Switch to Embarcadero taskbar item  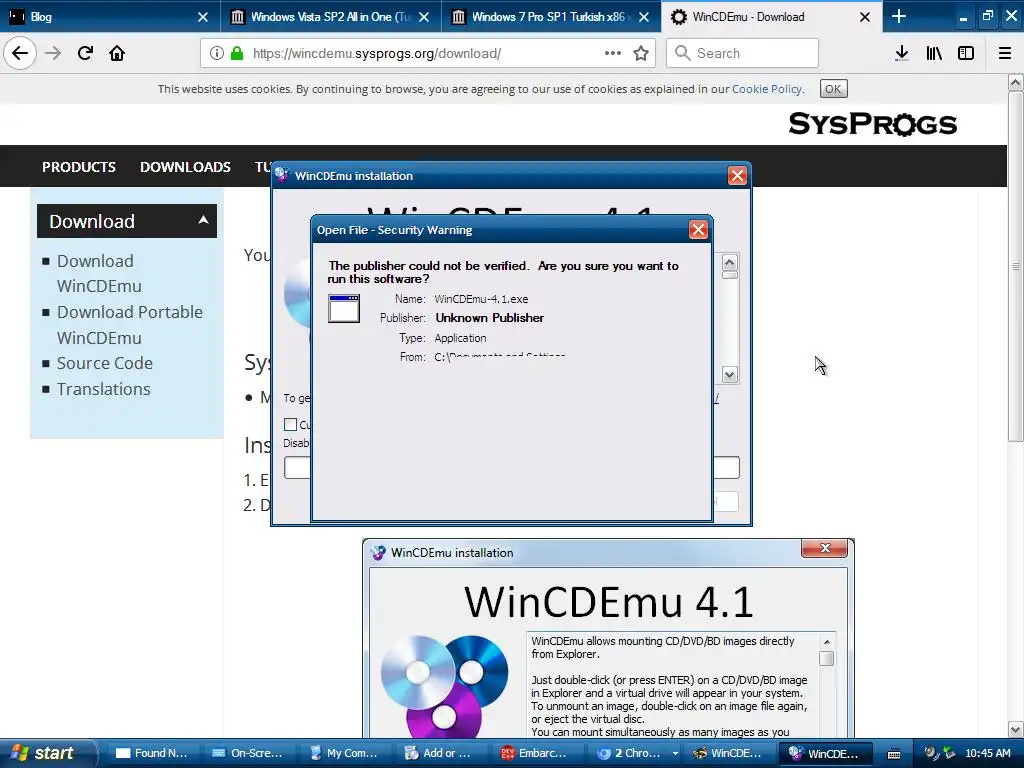[536, 753]
